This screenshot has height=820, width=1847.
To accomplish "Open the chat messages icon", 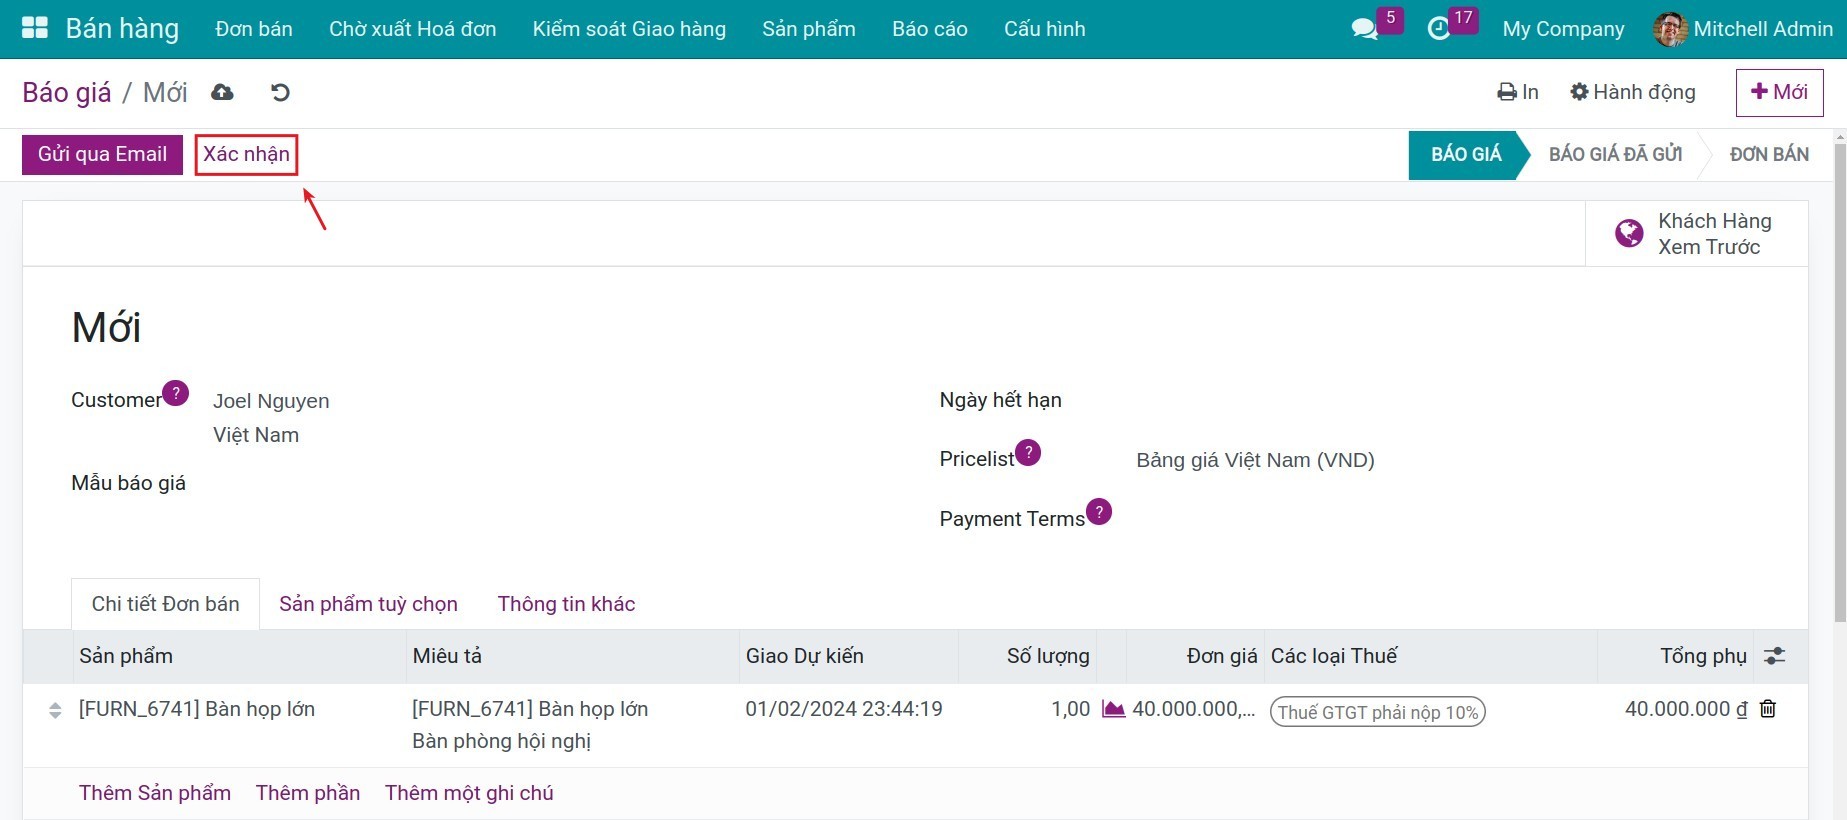I will click(1364, 29).
